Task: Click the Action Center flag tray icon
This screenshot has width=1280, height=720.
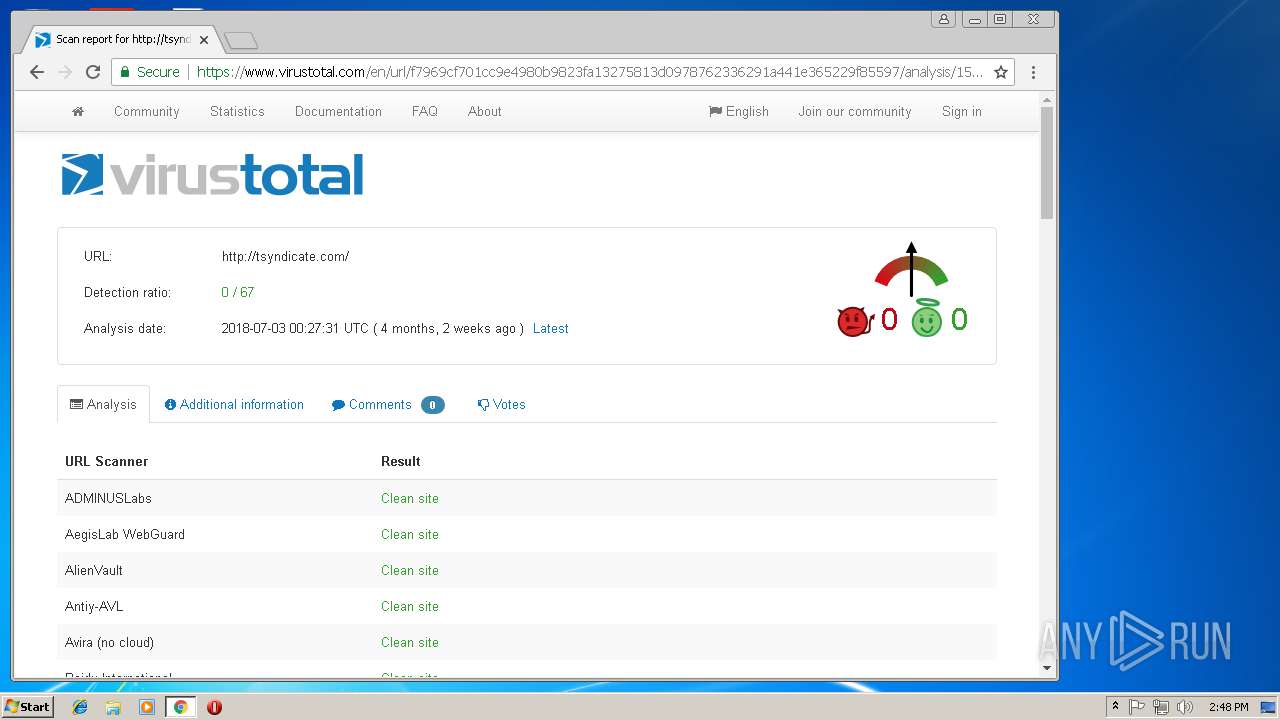Action: click(1137, 707)
